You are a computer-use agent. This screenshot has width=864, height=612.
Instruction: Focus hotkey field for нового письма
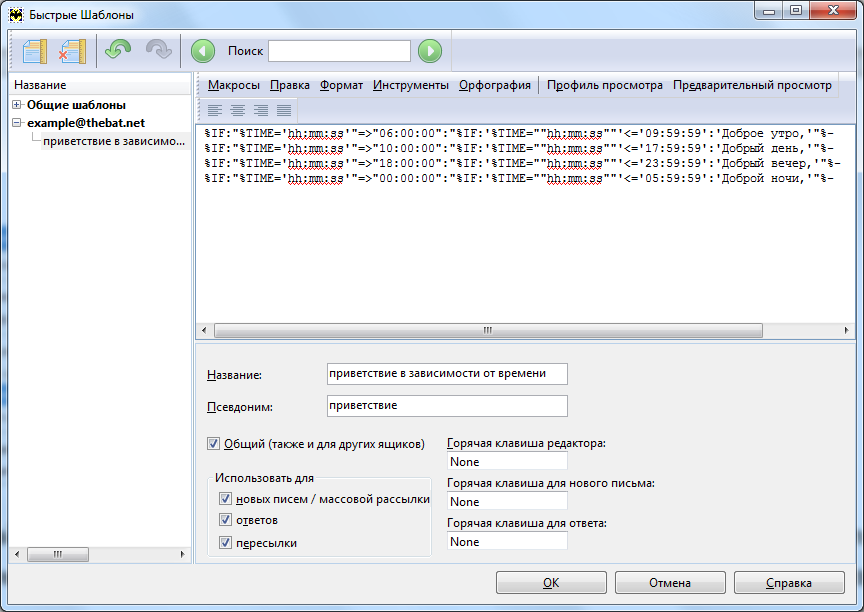(x=507, y=501)
